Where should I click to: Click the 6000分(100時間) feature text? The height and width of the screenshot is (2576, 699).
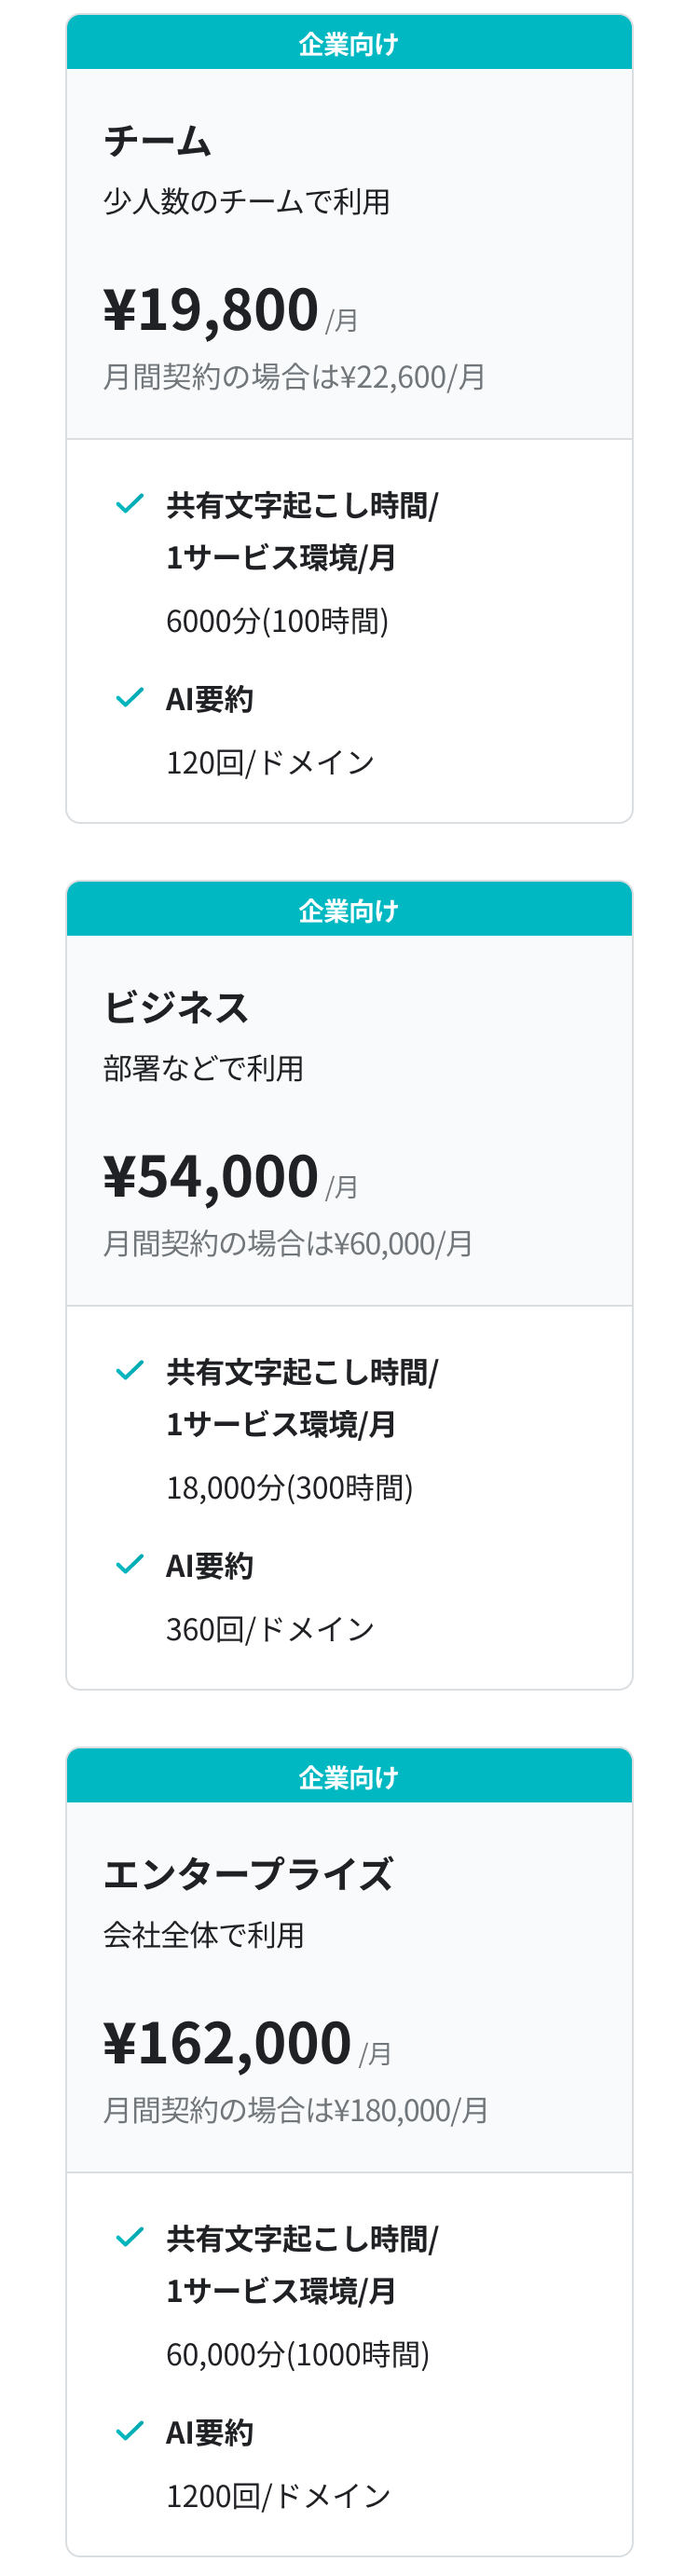click(277, 621)
